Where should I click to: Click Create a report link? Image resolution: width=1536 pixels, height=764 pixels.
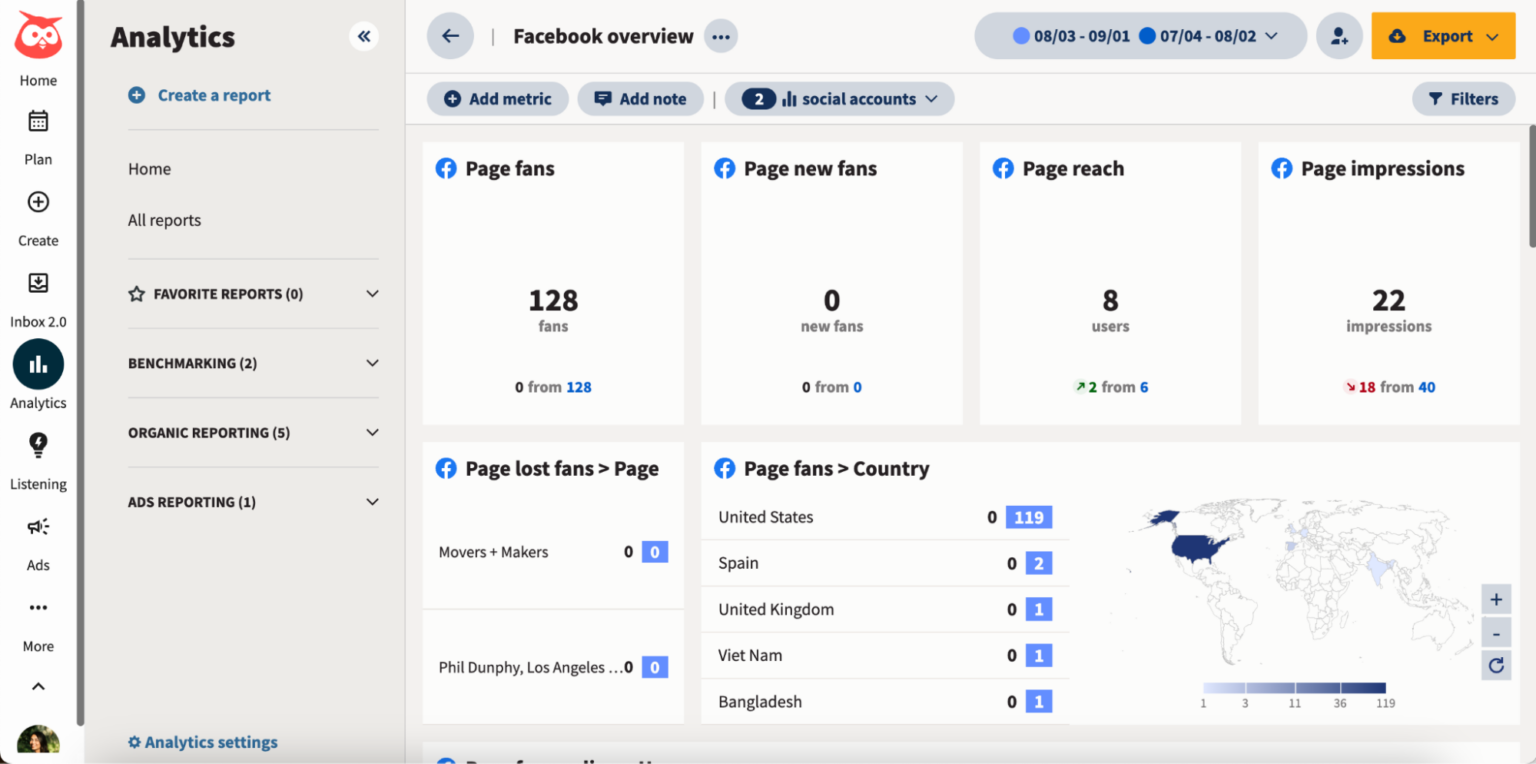click(199, 96)
